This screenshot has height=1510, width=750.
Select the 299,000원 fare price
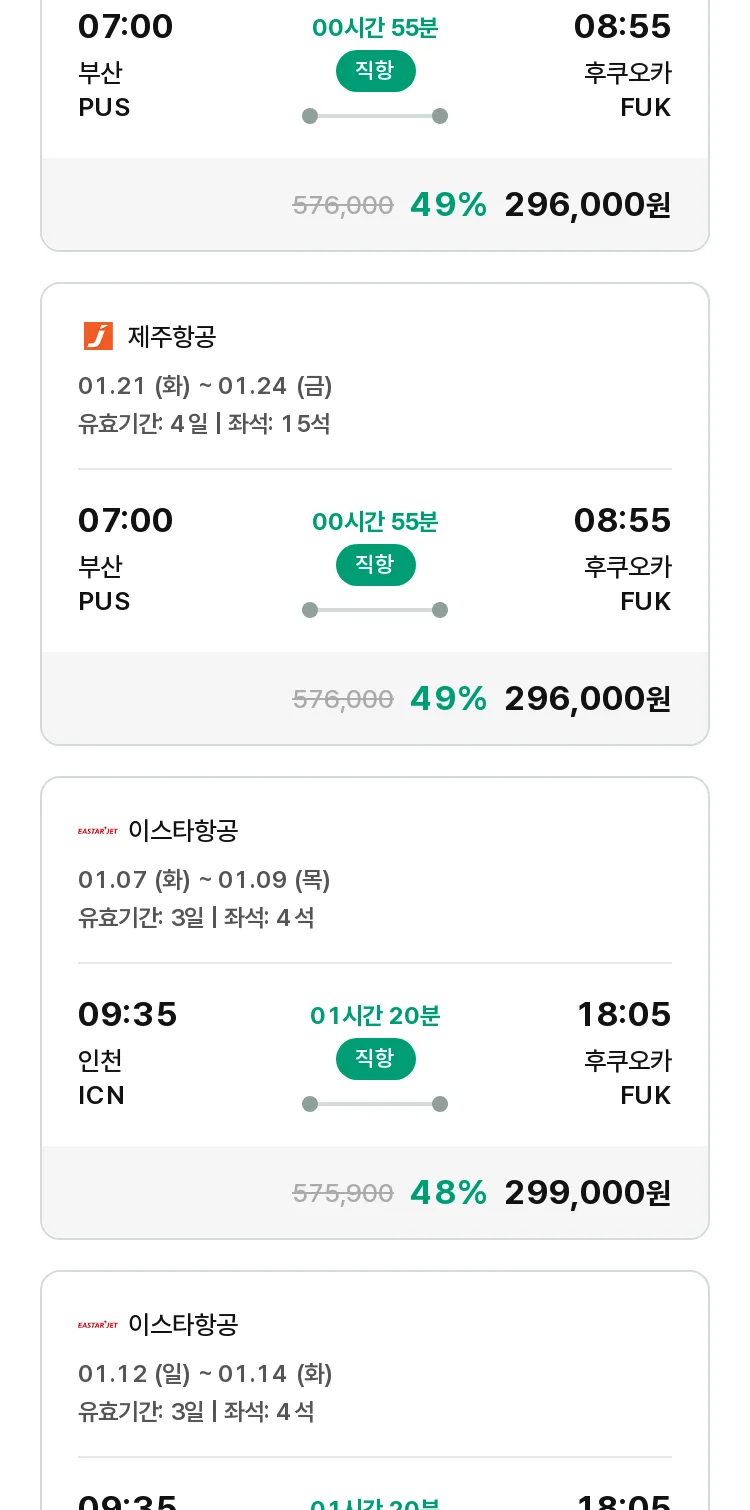[587, 1192]
